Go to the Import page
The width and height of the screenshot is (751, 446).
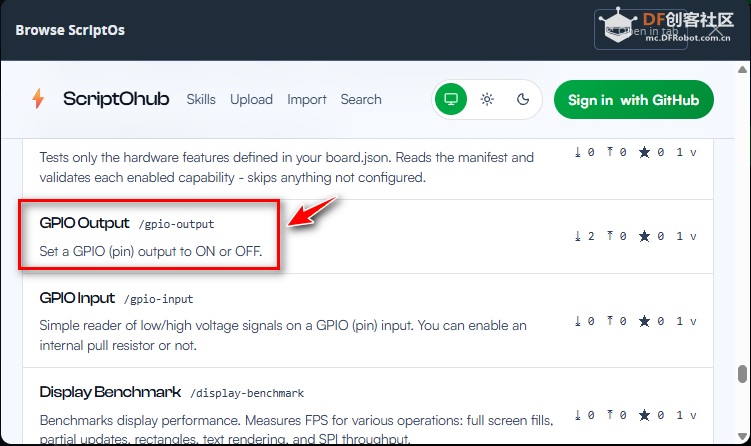[x=307, y=99]
